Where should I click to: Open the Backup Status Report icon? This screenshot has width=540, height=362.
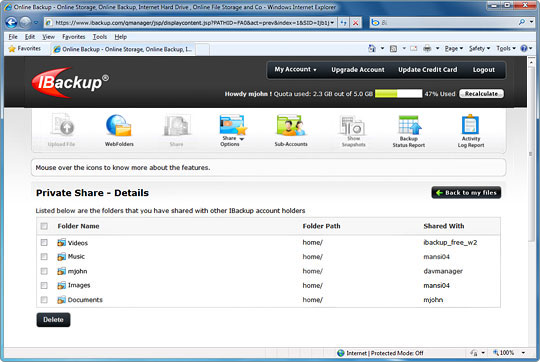409,125
